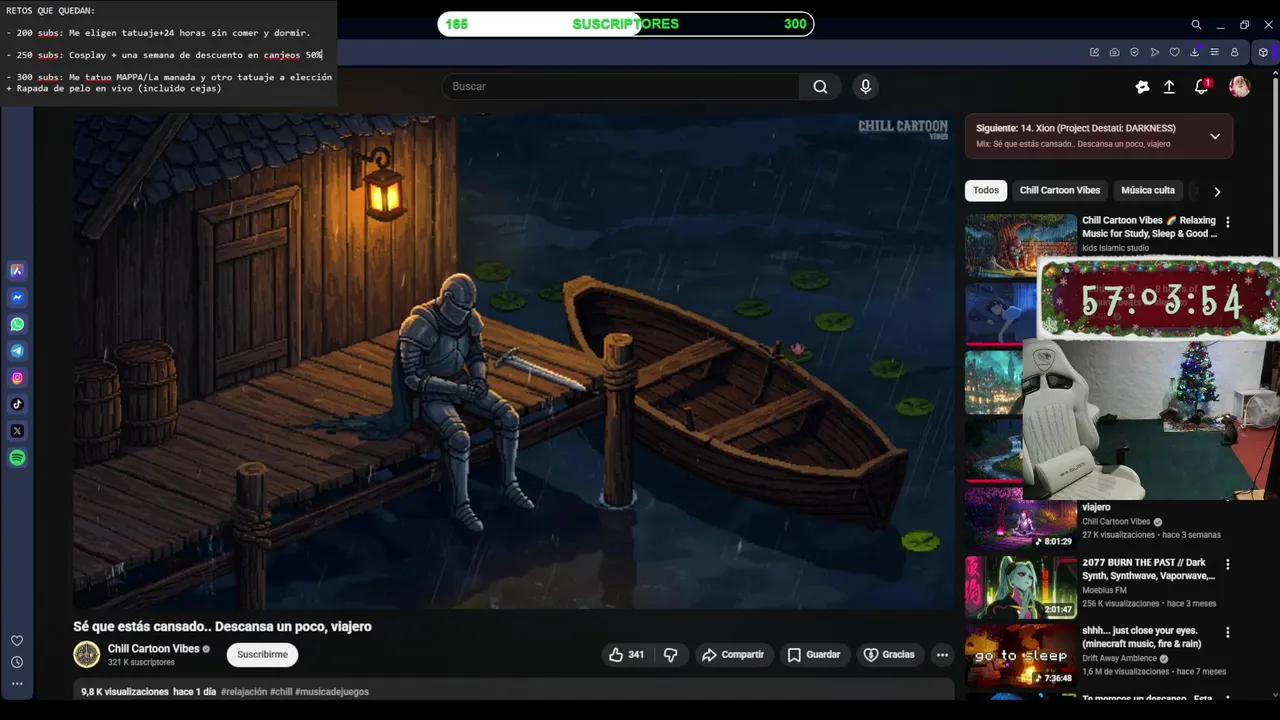Open WhatsApp in the Opera sidebar

tap(17, 324)
